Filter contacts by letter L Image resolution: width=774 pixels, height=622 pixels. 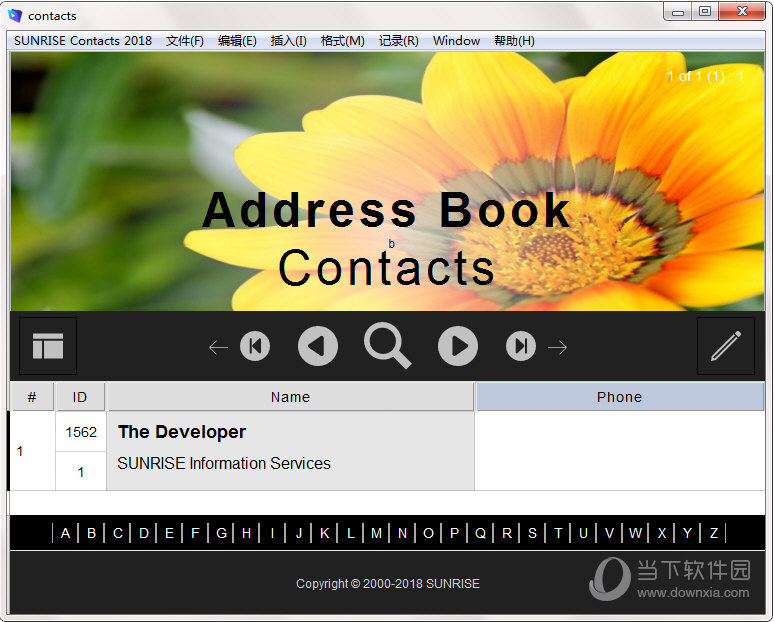(350, 533)
